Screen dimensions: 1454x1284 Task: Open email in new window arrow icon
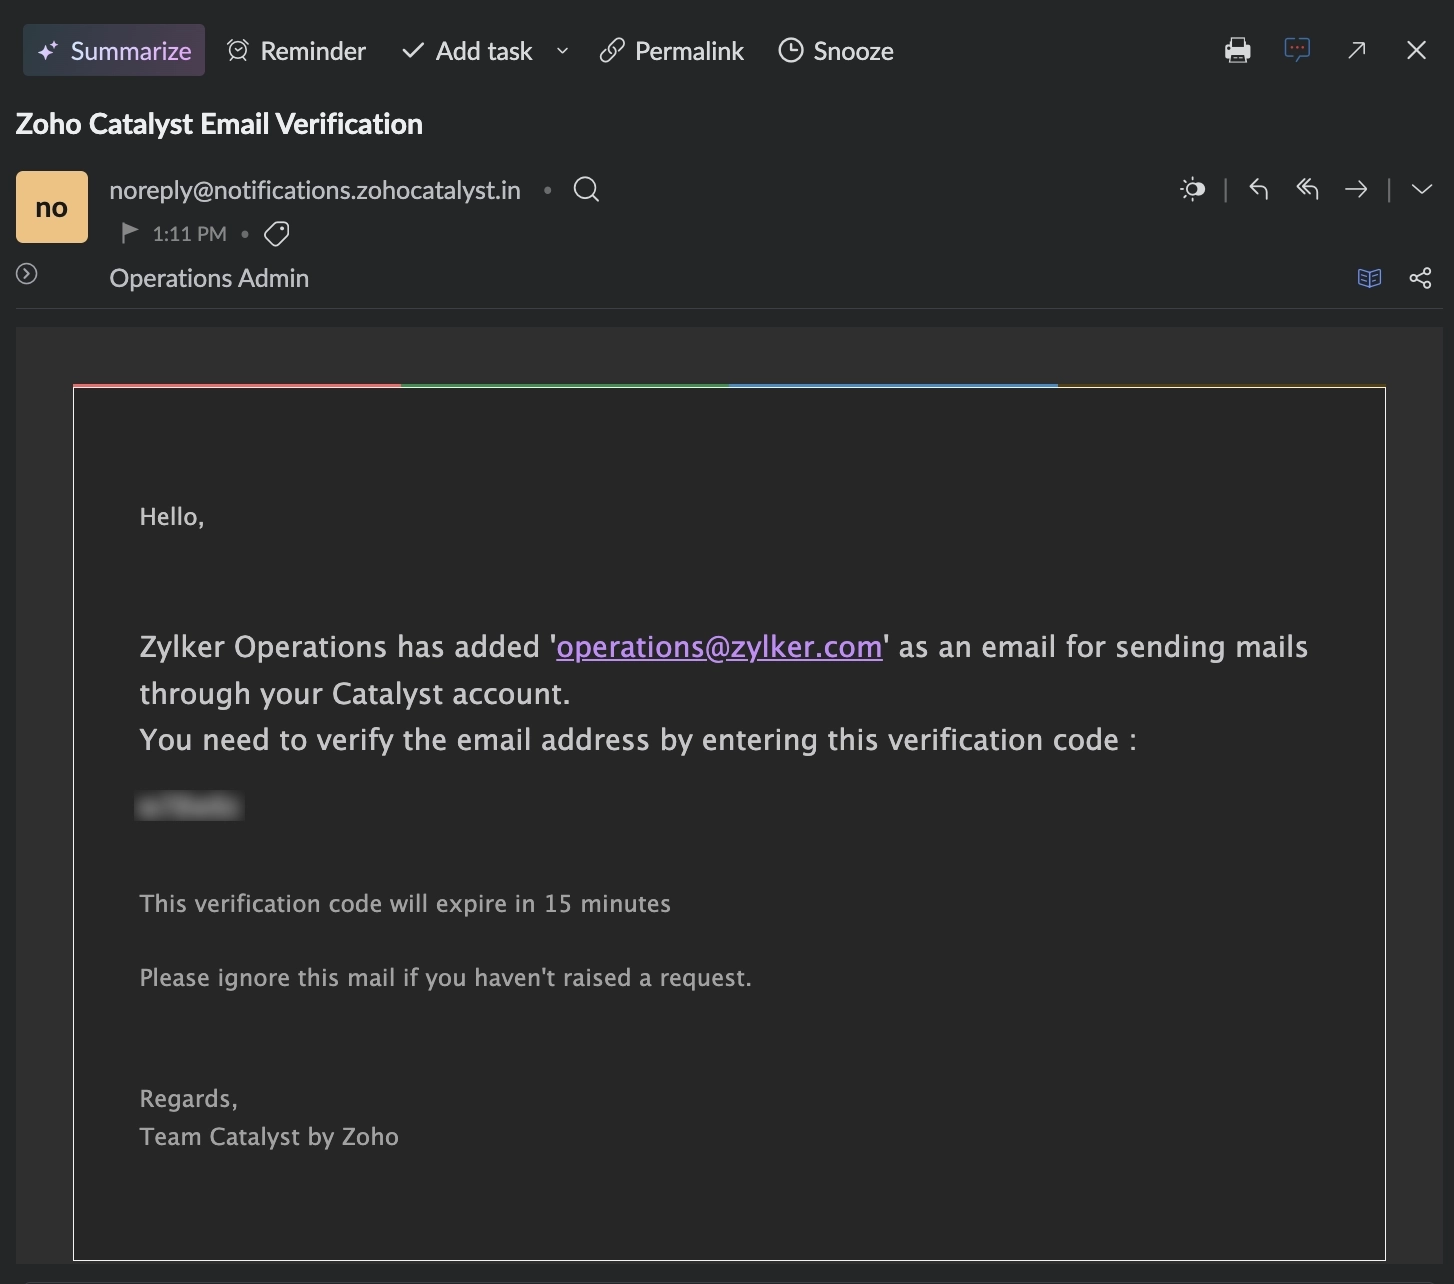[x=1357, y=50]
